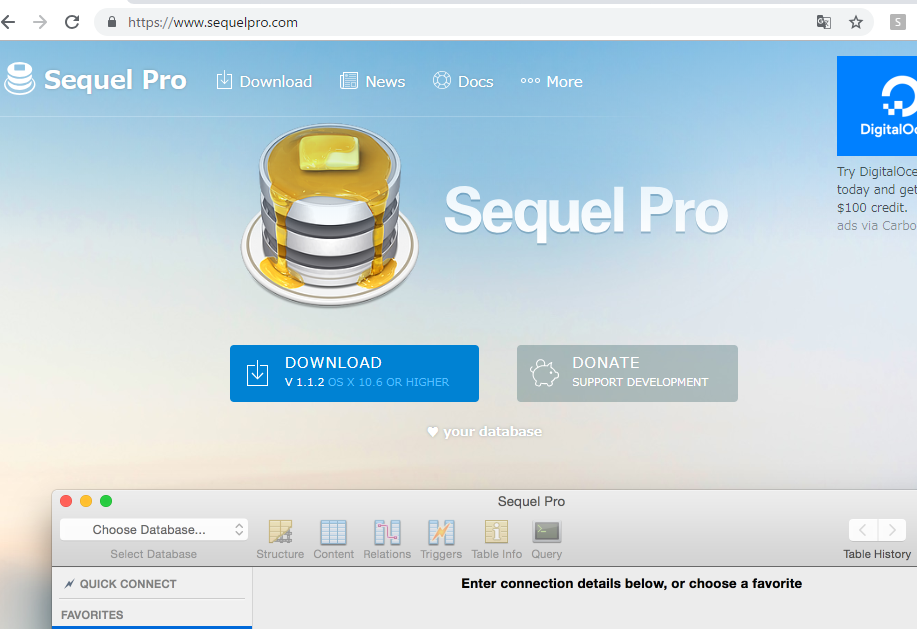Viewport: 917px width, 629px height.
Task: Click the Download V 1.1.2 button
Action: point(354,373)
